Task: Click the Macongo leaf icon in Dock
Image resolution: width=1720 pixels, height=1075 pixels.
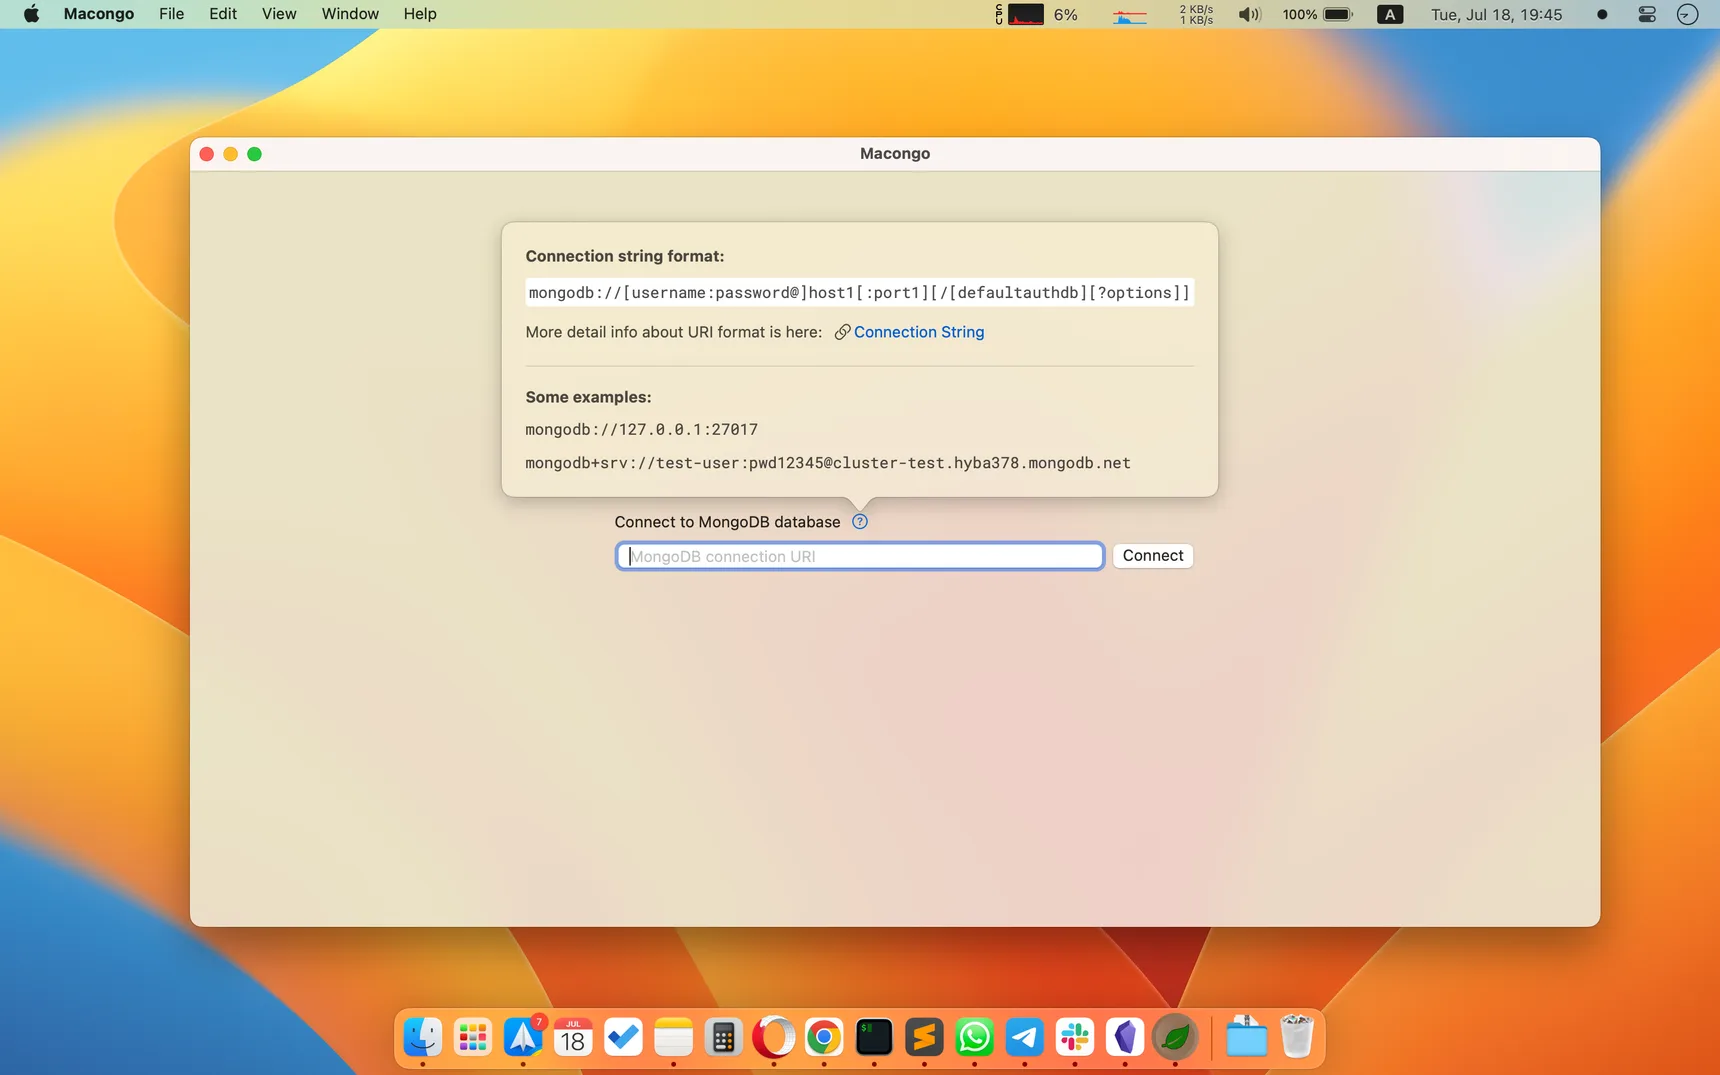Action: point(1175,1038)
